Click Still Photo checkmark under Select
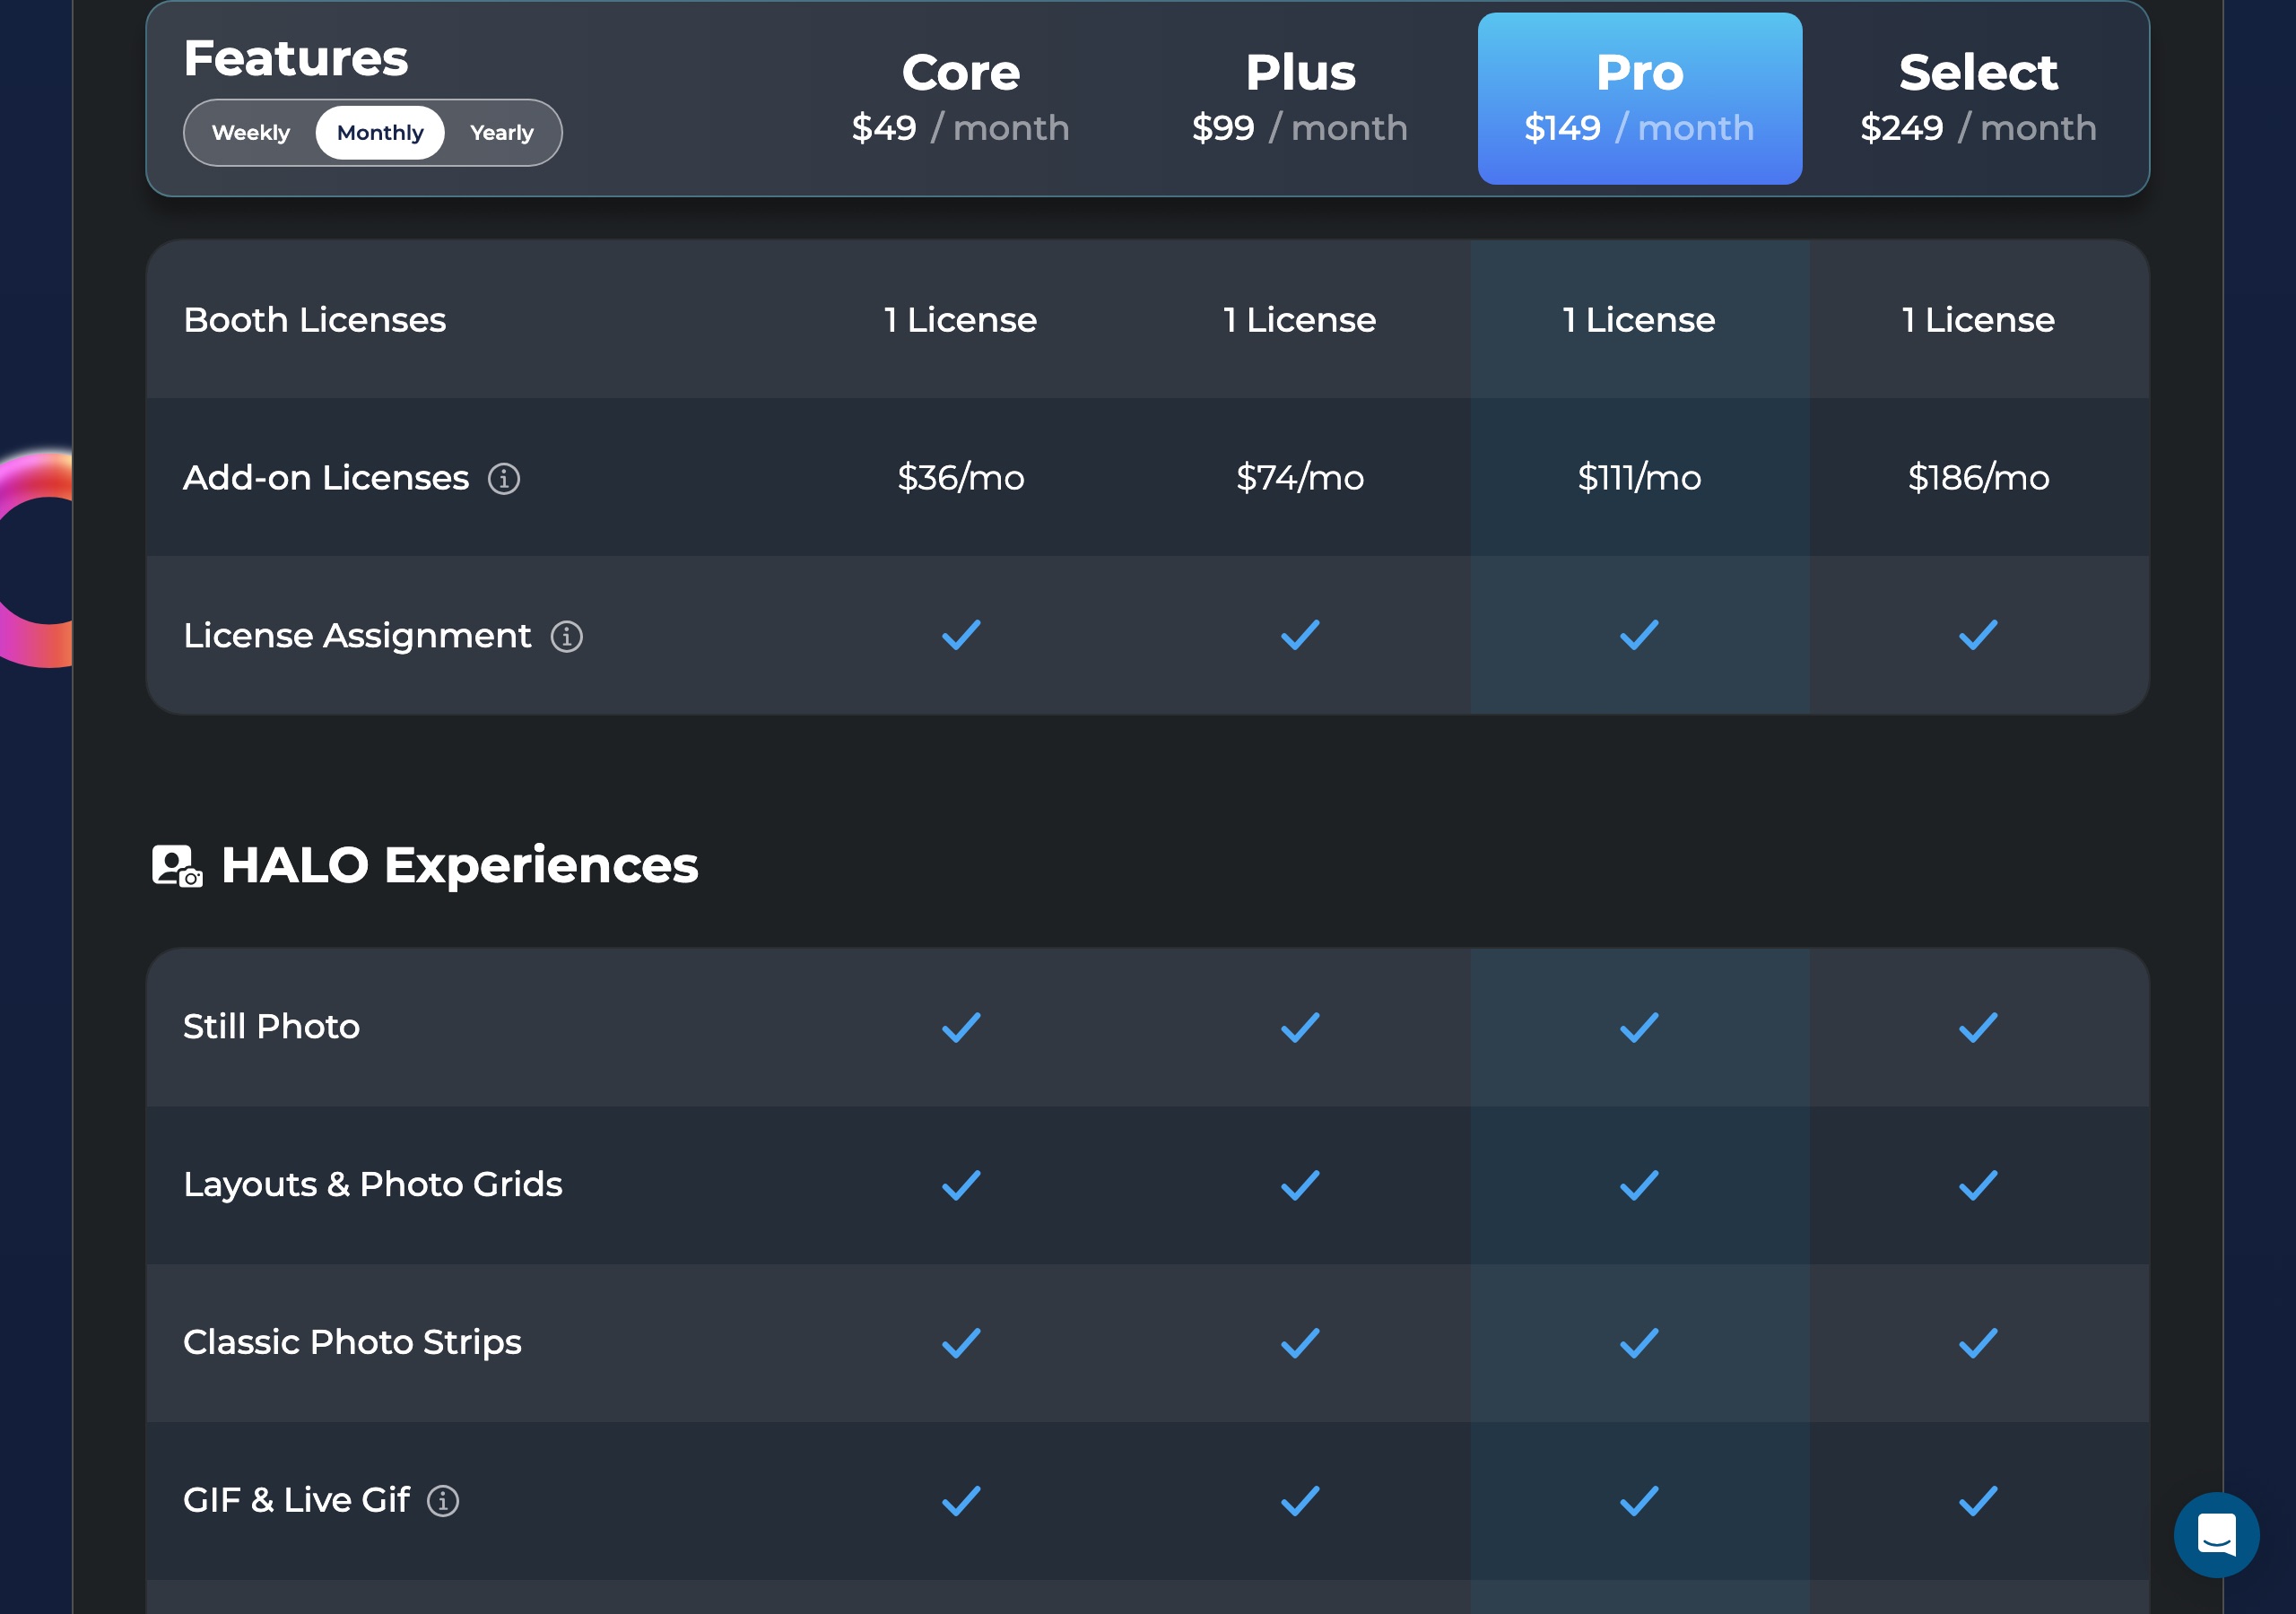The width and height of the screenshot is (2296, 1614). pos(1978,1028)
